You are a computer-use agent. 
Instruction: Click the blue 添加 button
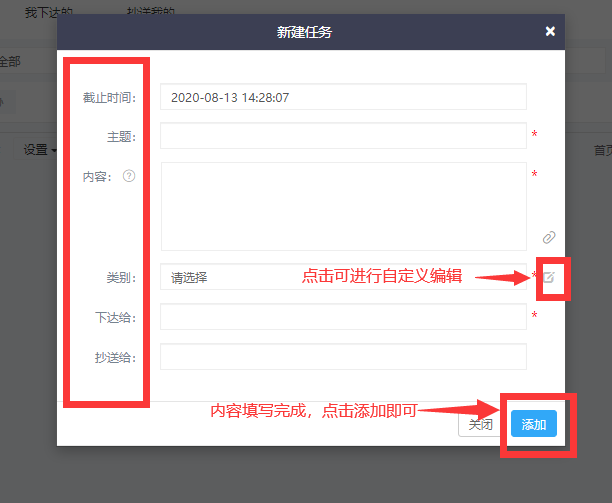534,424
